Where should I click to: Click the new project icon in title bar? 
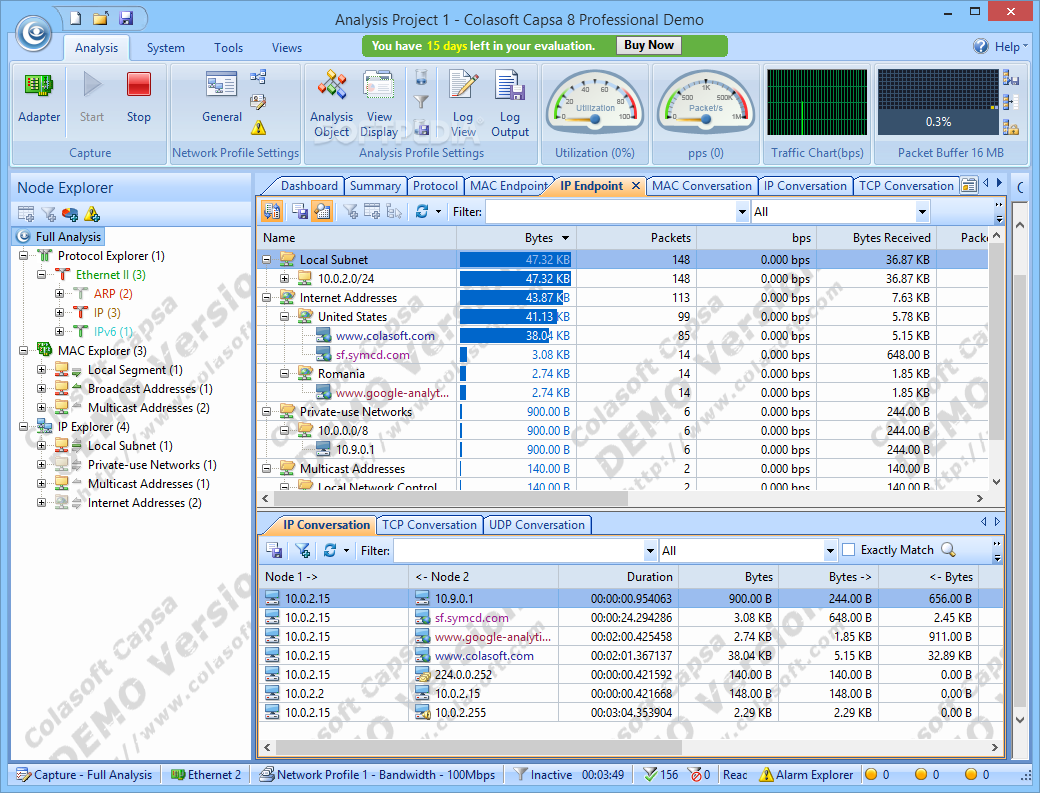(76, 18)
